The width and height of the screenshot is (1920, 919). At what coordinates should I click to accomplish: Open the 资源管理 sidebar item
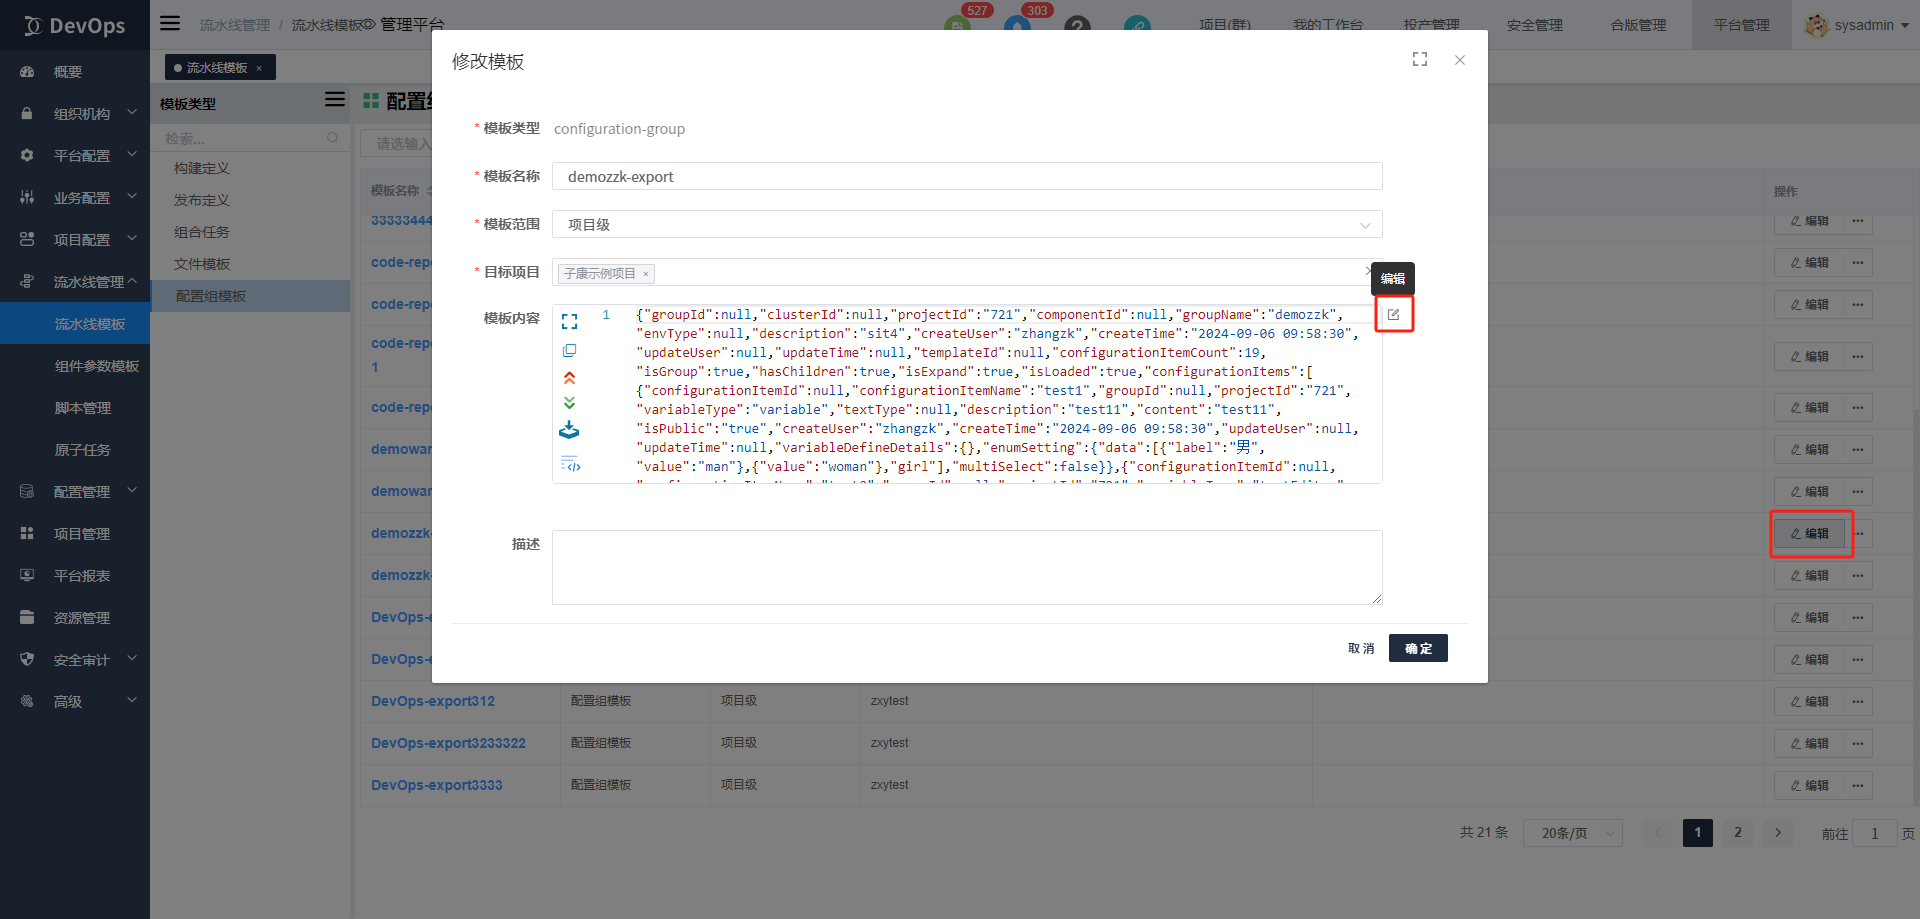[x=75, y=618]
